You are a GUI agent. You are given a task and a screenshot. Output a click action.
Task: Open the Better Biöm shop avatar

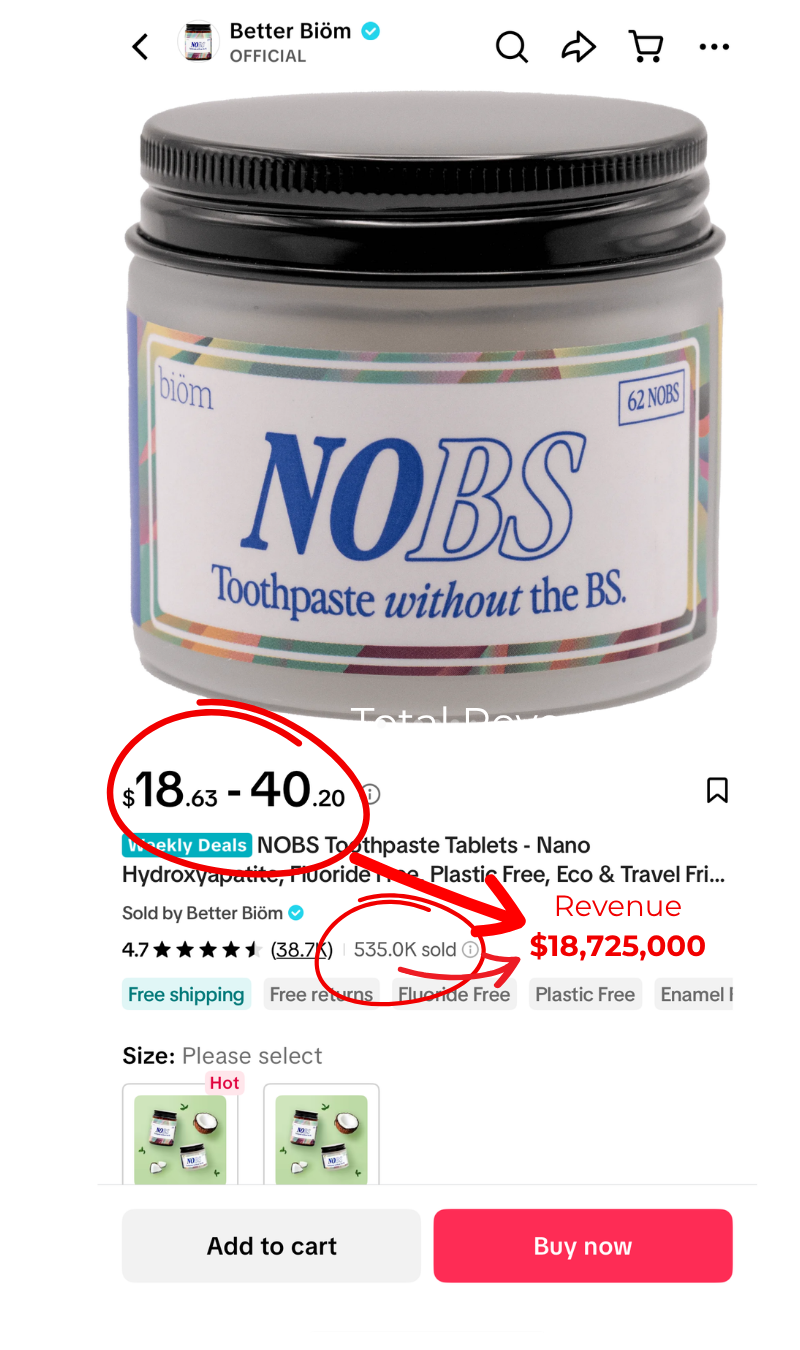(198, 44)
